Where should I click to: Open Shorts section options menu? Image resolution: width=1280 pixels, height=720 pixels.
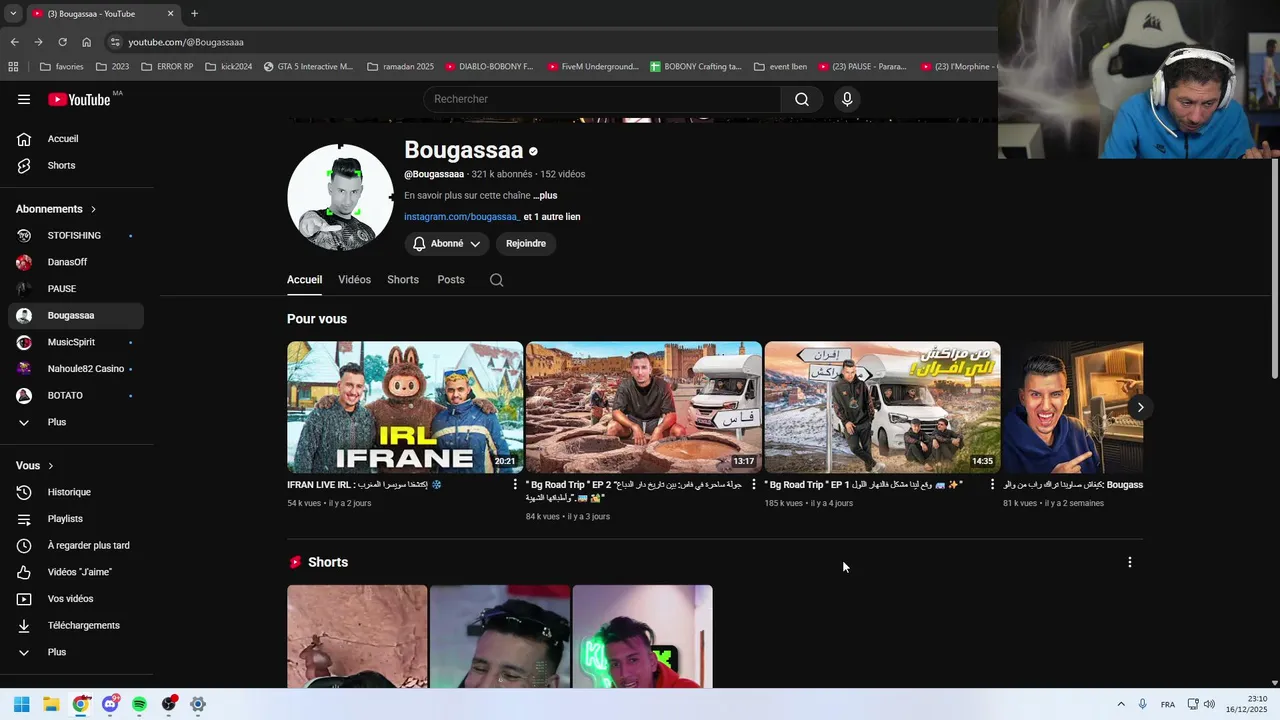pos(1130,563)
